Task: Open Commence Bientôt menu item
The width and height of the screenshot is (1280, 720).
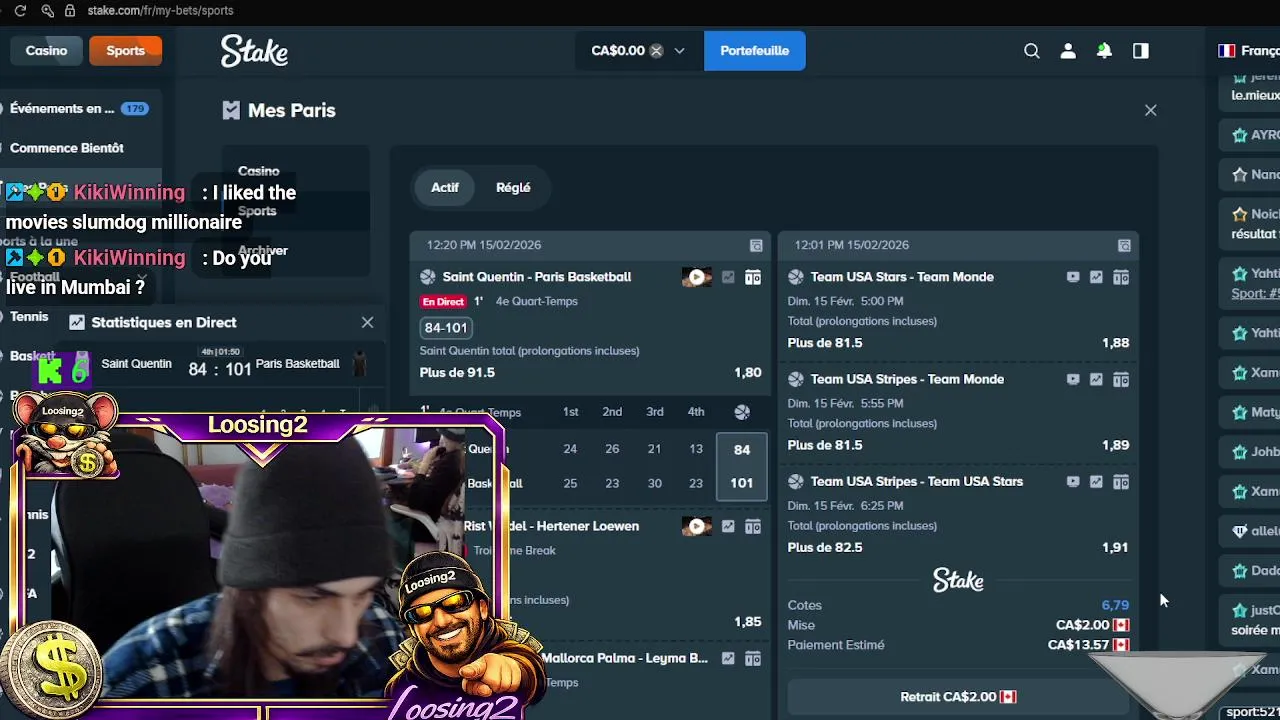Action: (x=66, y=148)
